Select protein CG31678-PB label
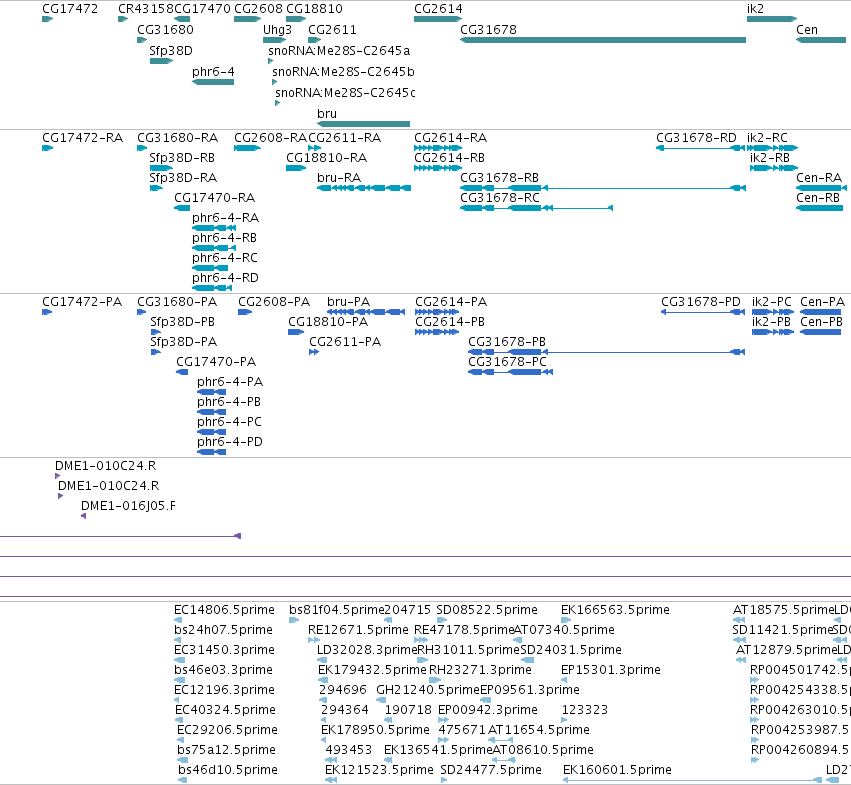The width and height of the screenshot is (851, 785). pos(507,342)
